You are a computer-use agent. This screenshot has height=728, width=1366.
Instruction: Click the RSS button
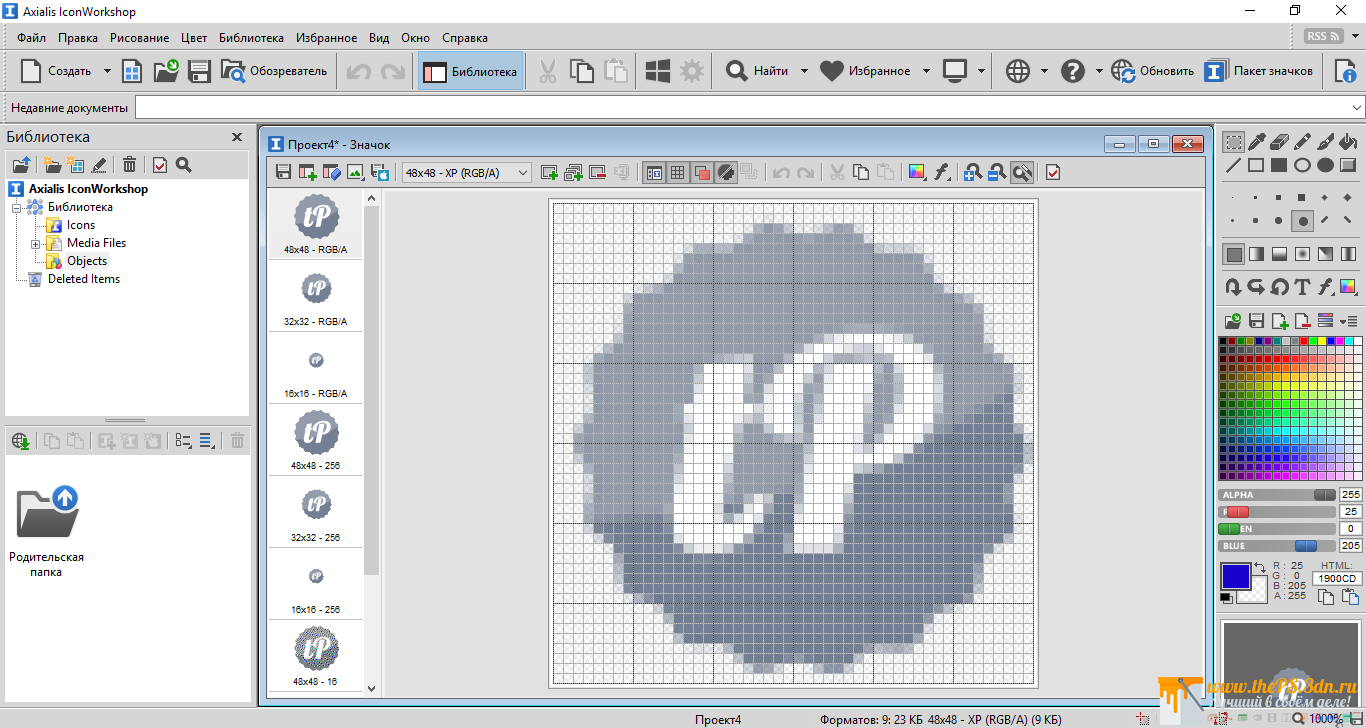coord(1325,36)
